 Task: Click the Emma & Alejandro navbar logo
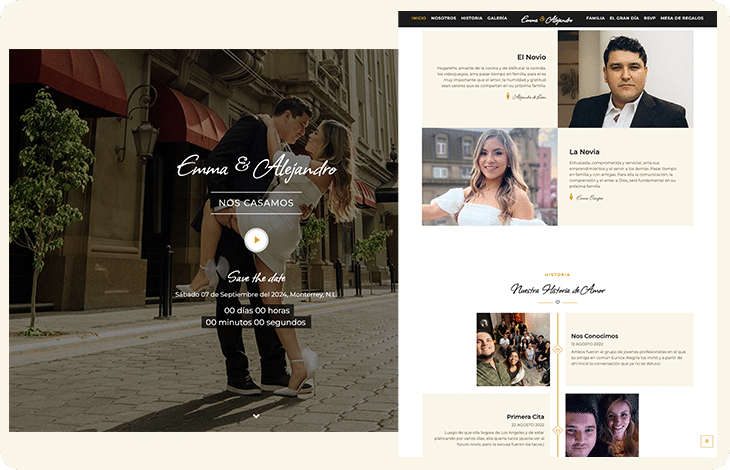(x=547, y=18)
